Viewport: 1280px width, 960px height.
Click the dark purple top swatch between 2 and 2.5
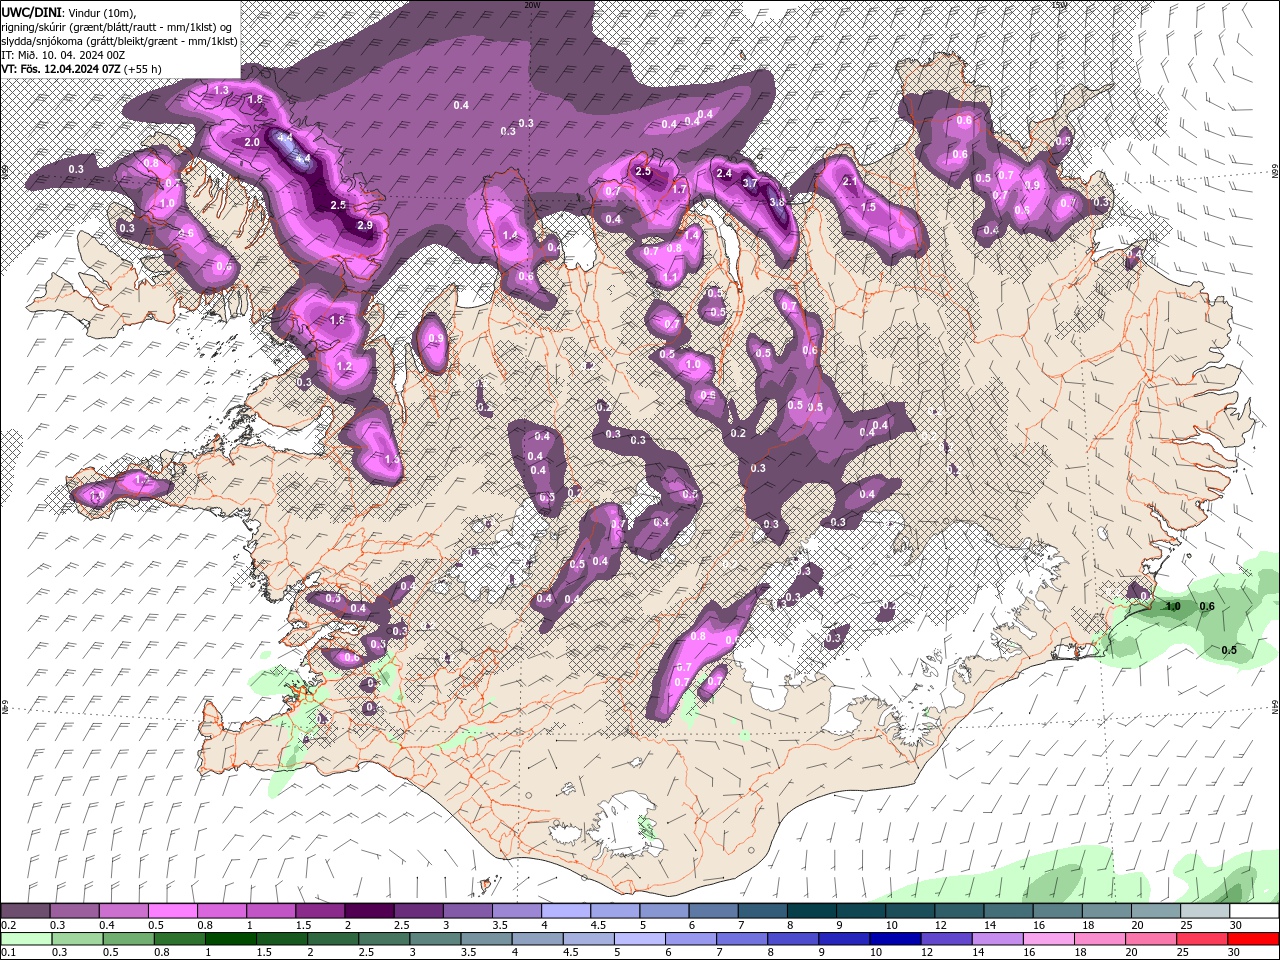coord(369,911)
